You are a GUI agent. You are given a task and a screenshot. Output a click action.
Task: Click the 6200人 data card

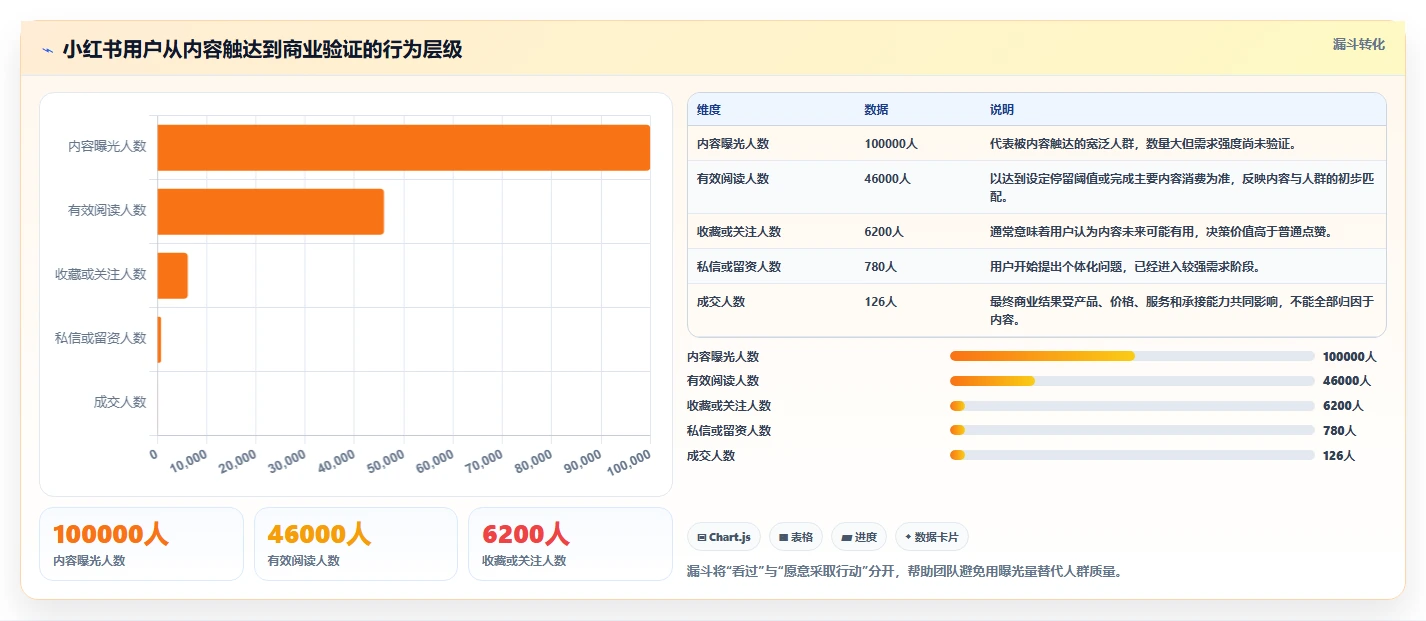570,544
